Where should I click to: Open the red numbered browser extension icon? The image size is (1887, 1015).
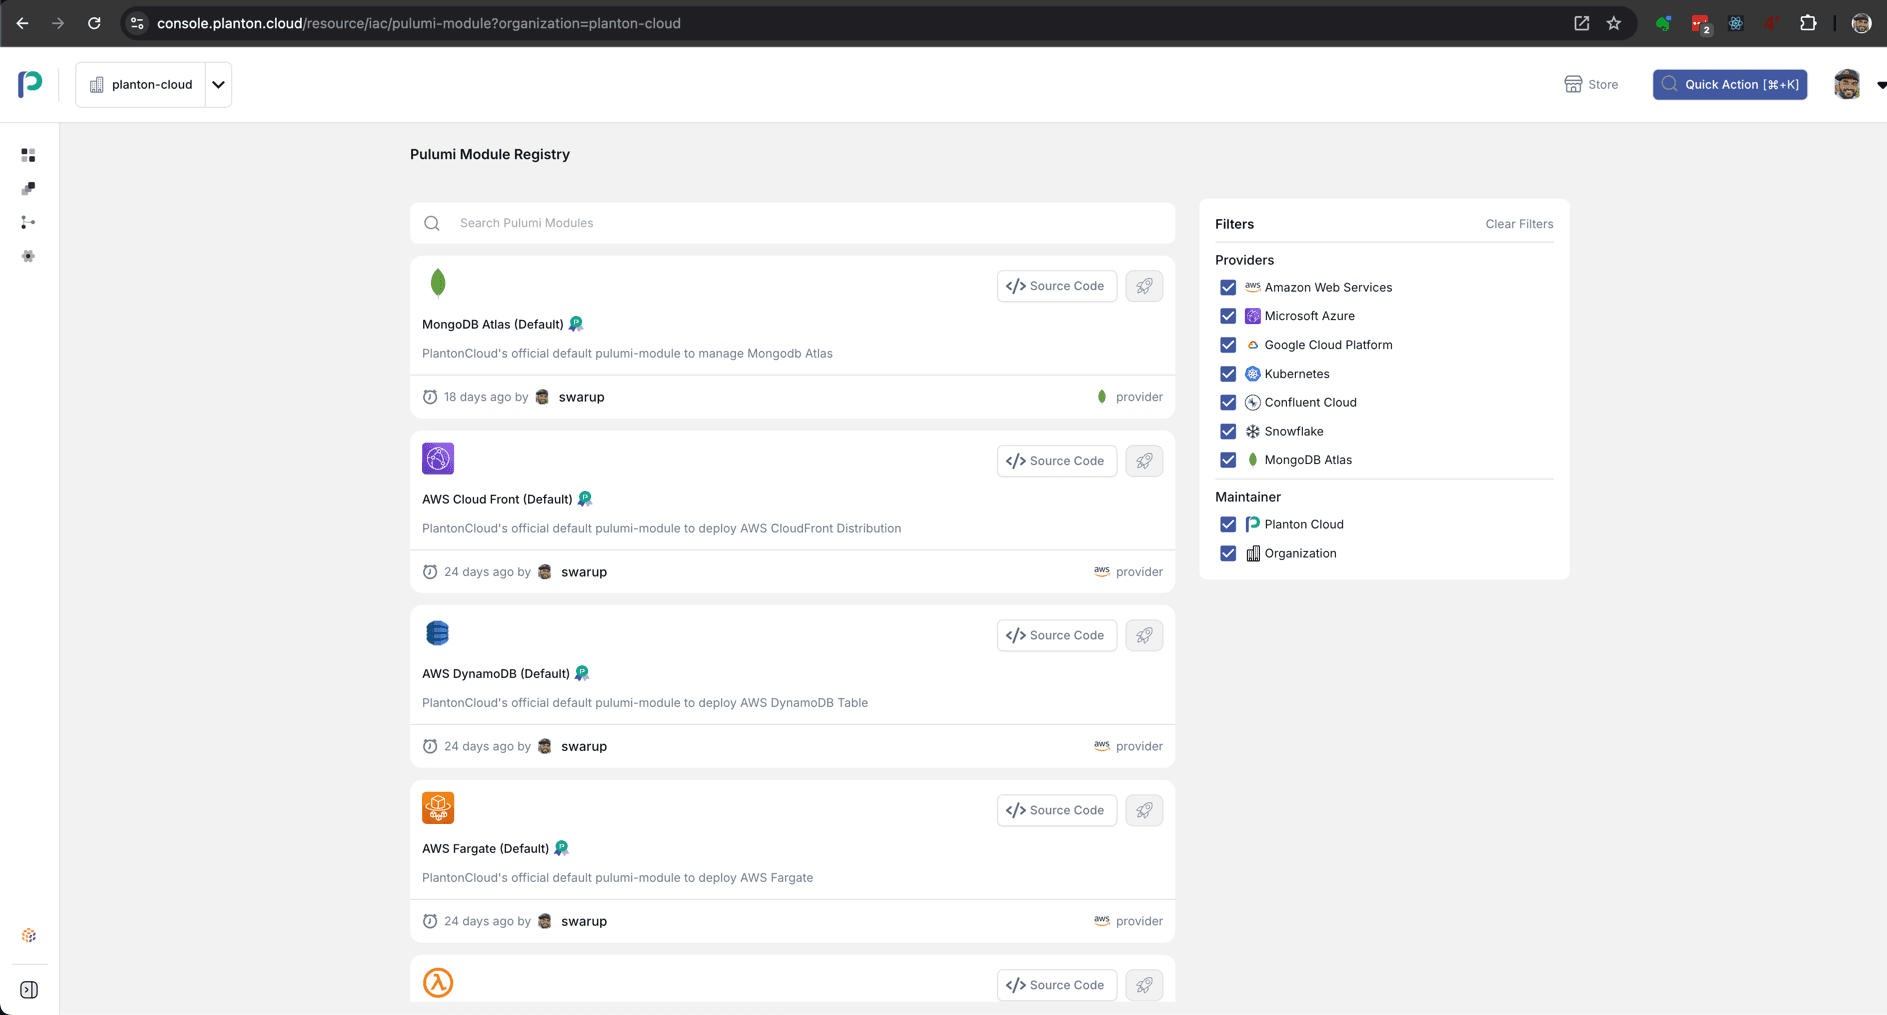tap(1700, 24)
